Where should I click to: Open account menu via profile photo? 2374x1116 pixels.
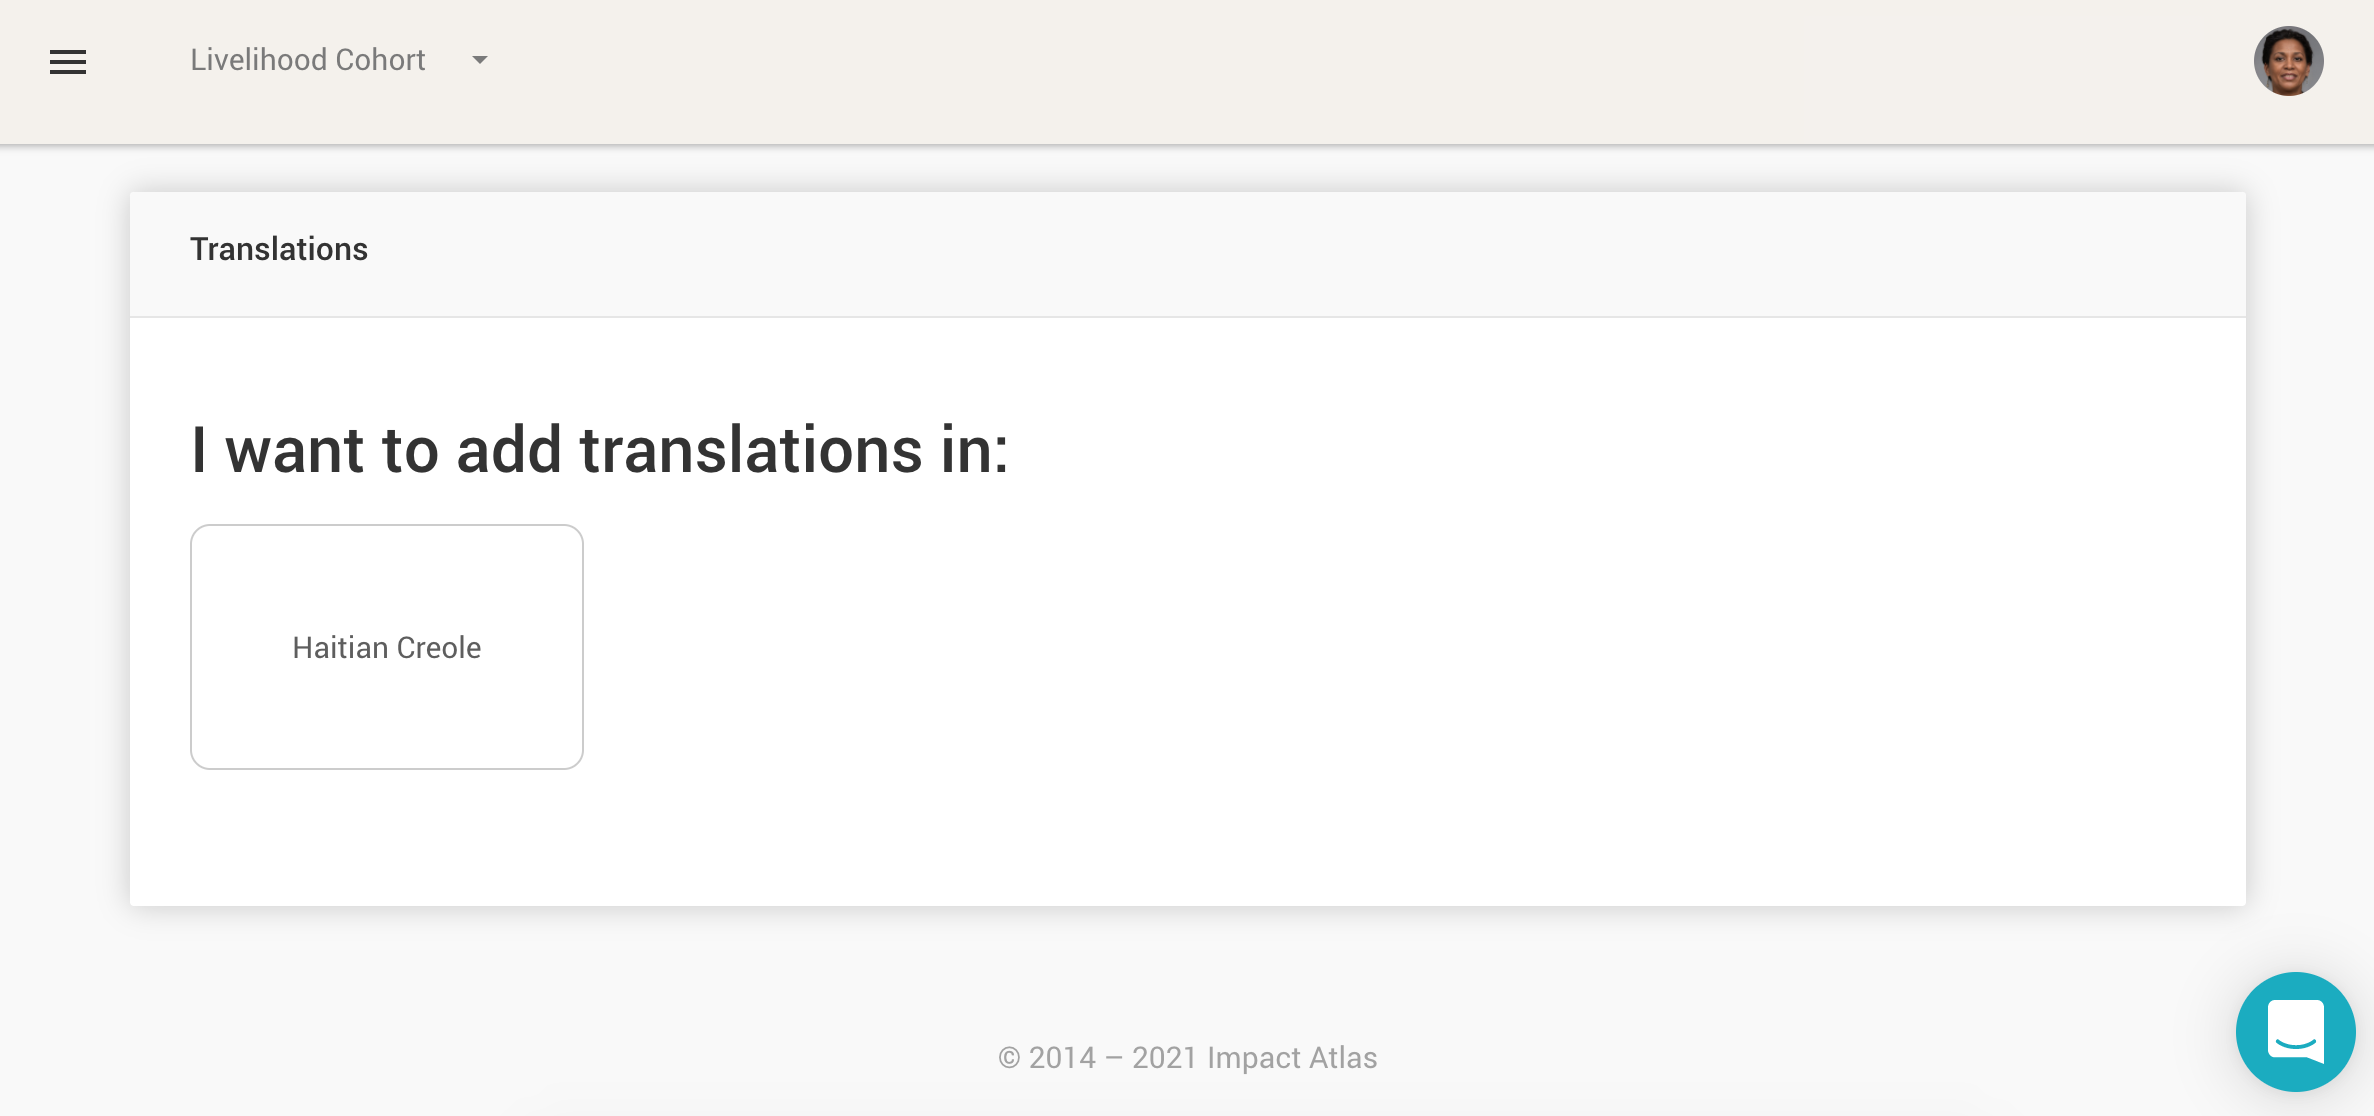pyautogui.click(x=2288, y=61)
